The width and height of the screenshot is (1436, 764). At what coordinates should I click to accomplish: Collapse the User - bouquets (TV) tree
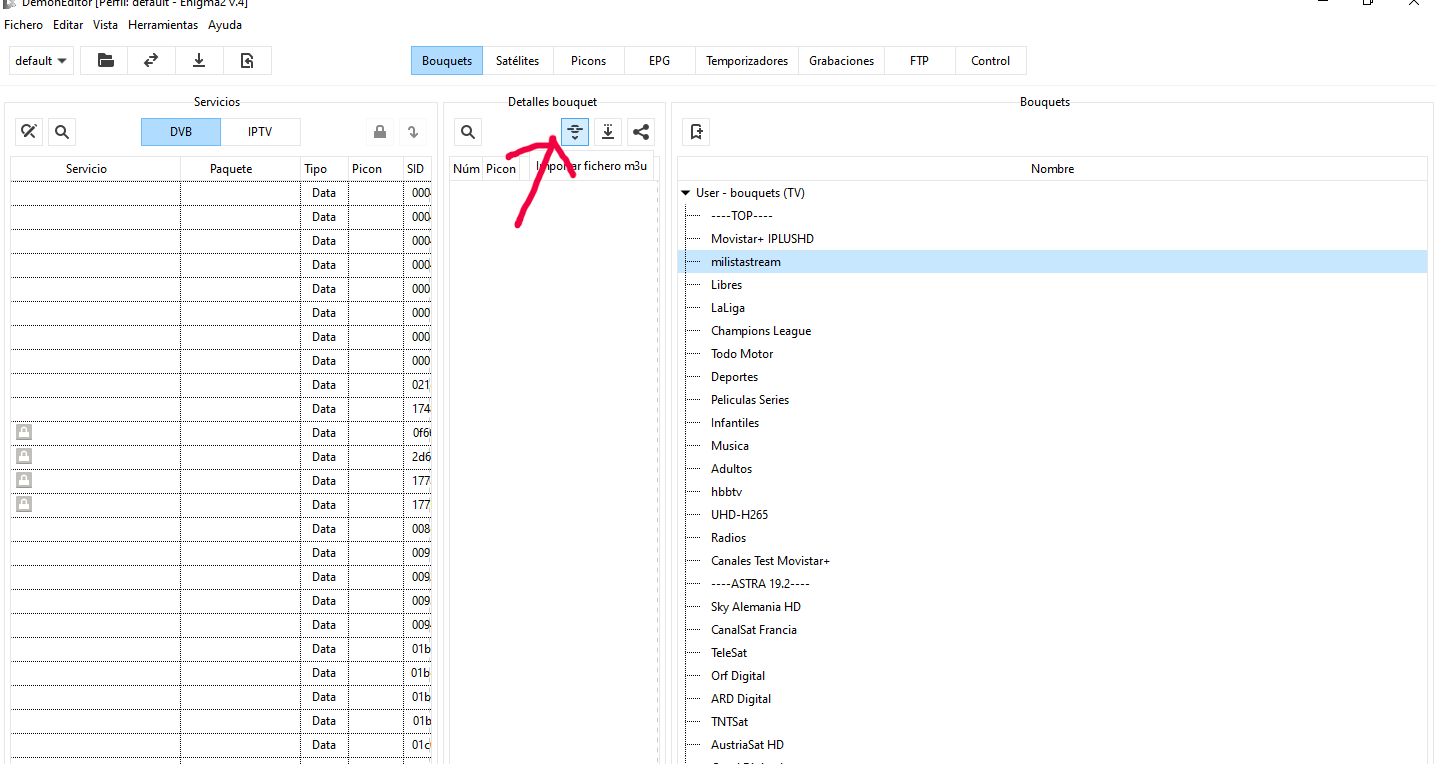685,193
